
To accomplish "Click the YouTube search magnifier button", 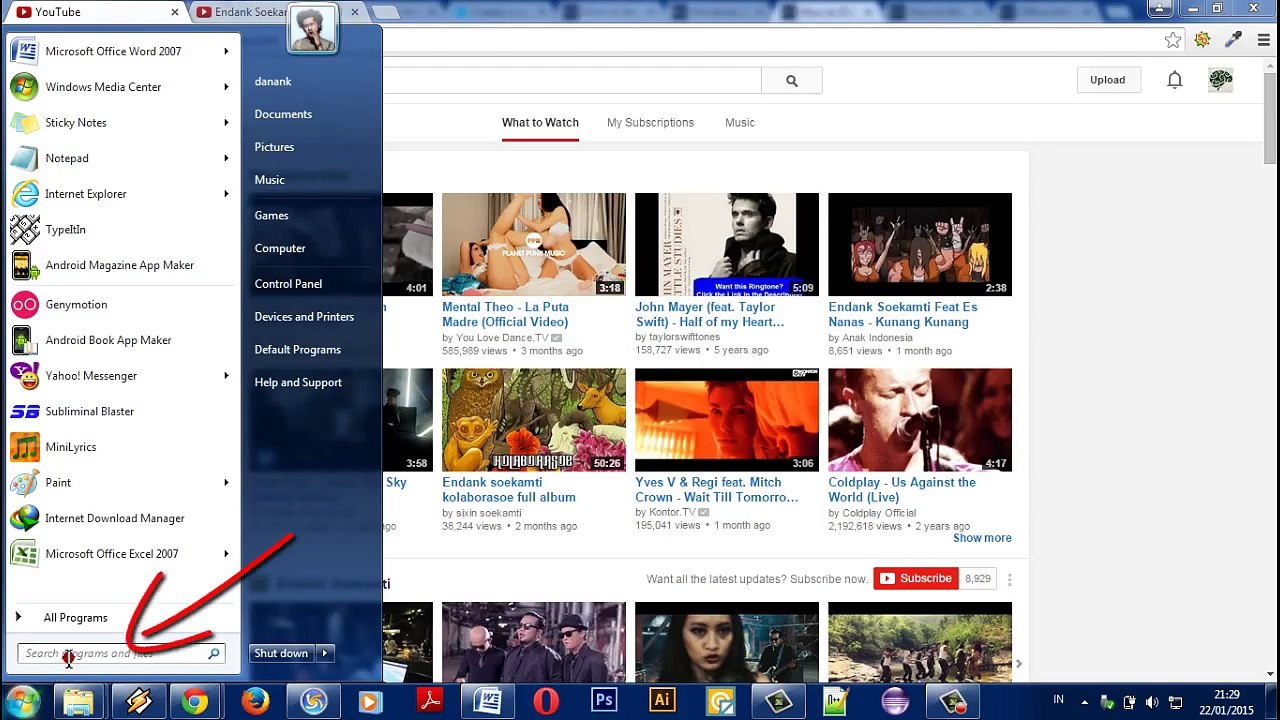I will tap(792, 81).
